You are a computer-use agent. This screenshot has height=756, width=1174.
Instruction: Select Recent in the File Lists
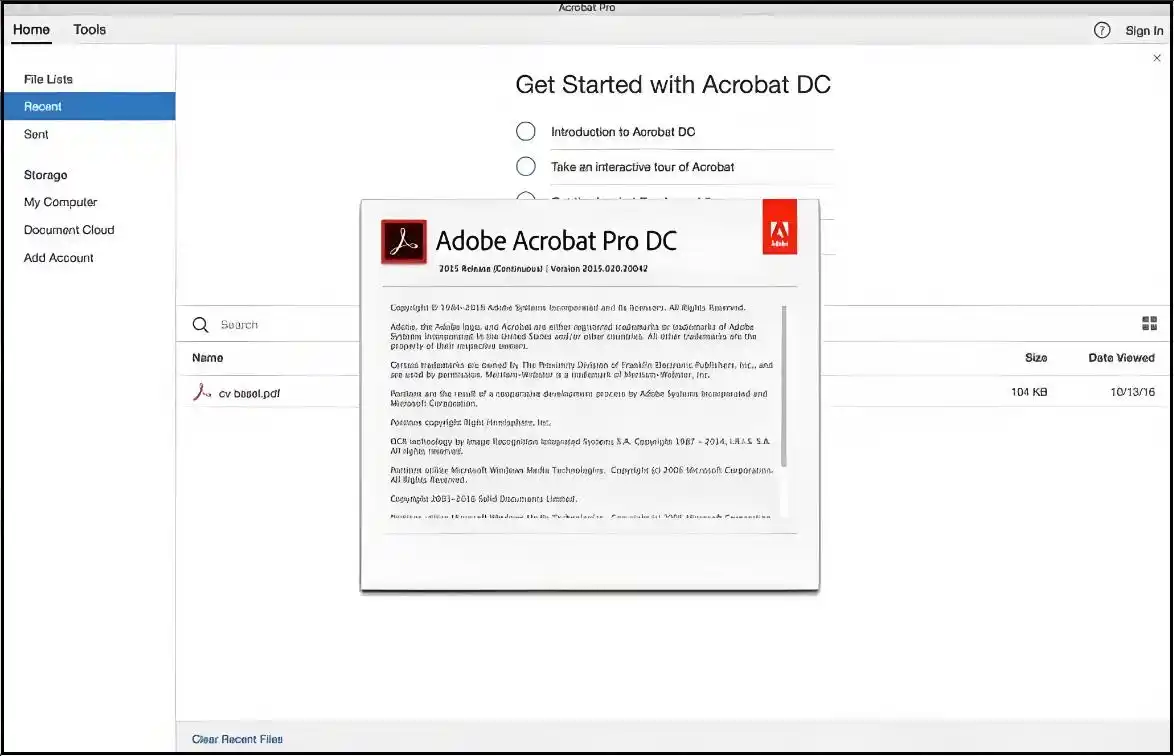[88, 106]
